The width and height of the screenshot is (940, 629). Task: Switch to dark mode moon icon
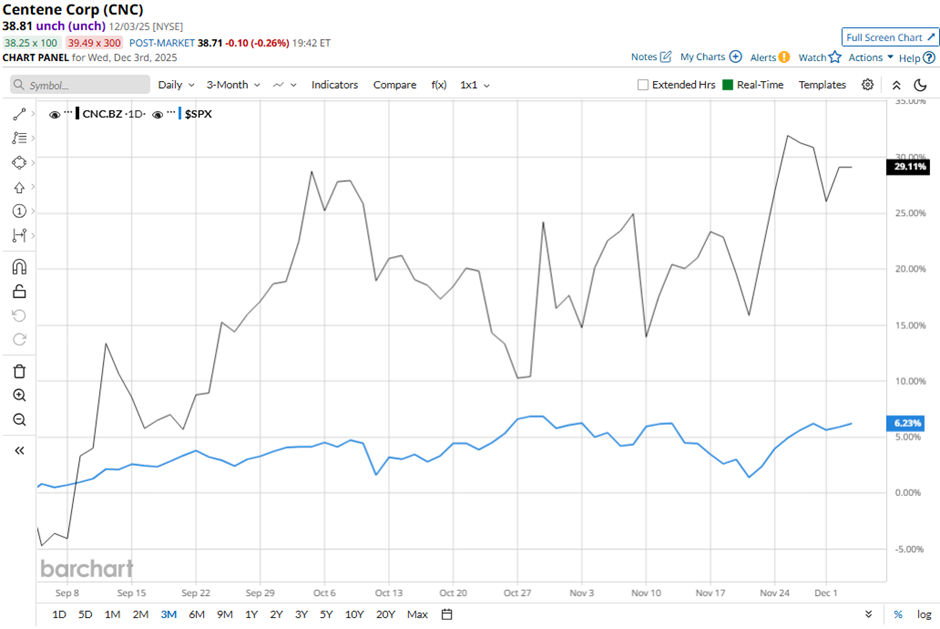point(920,85)
